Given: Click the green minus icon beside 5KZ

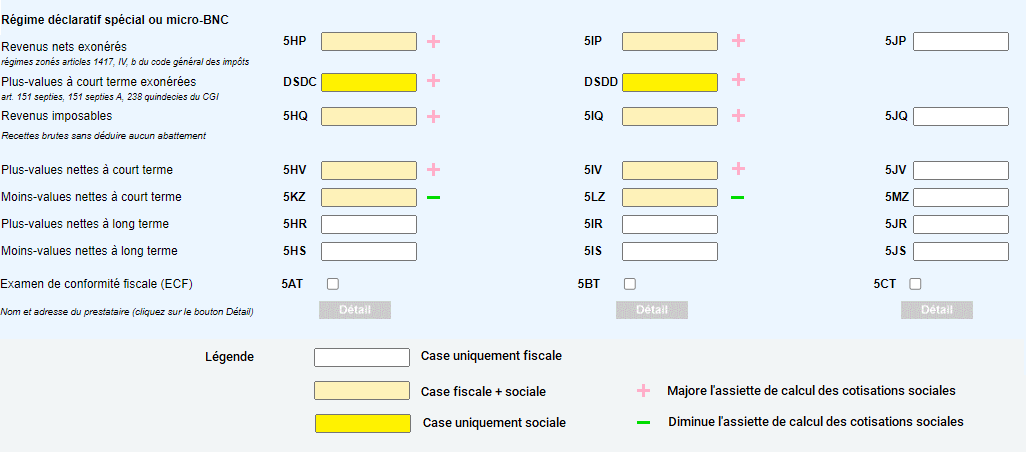Looking at the screenshot, I should (433, 197).
